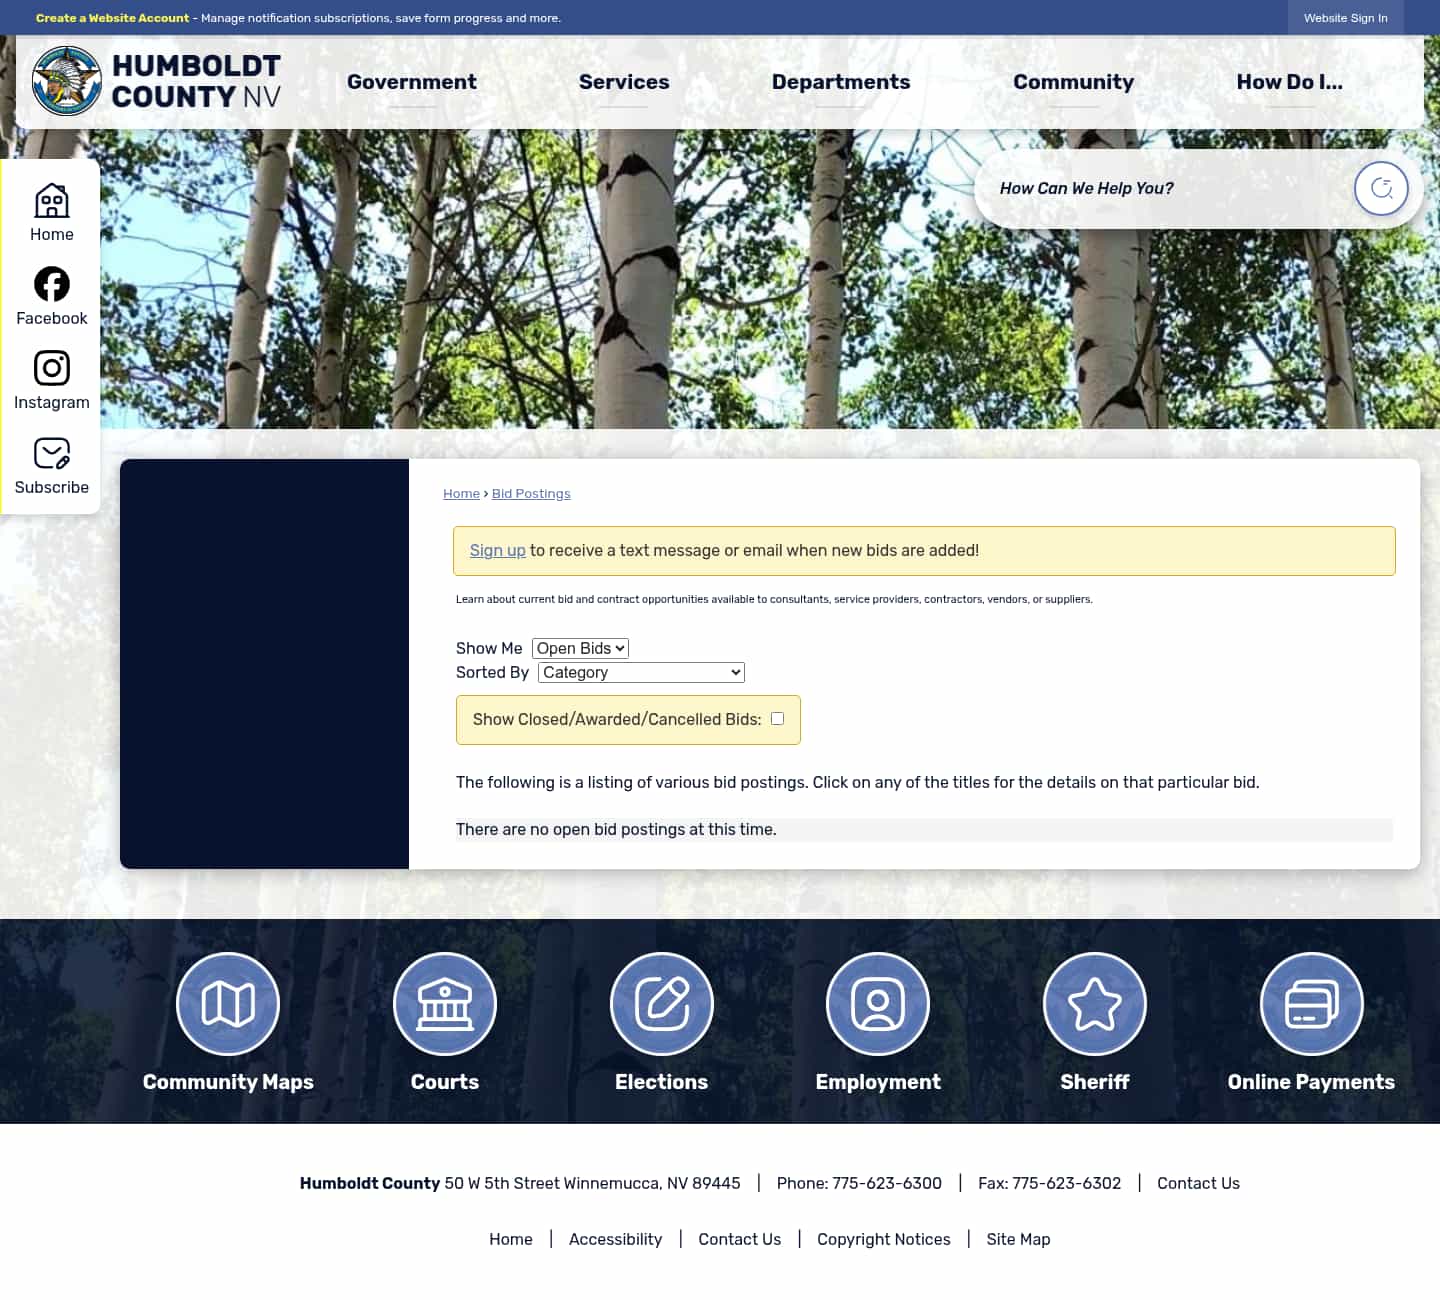Open the Show Me Open Bids dropdown
This screenshot has height=1300, width=1440.
click(580, 648)
